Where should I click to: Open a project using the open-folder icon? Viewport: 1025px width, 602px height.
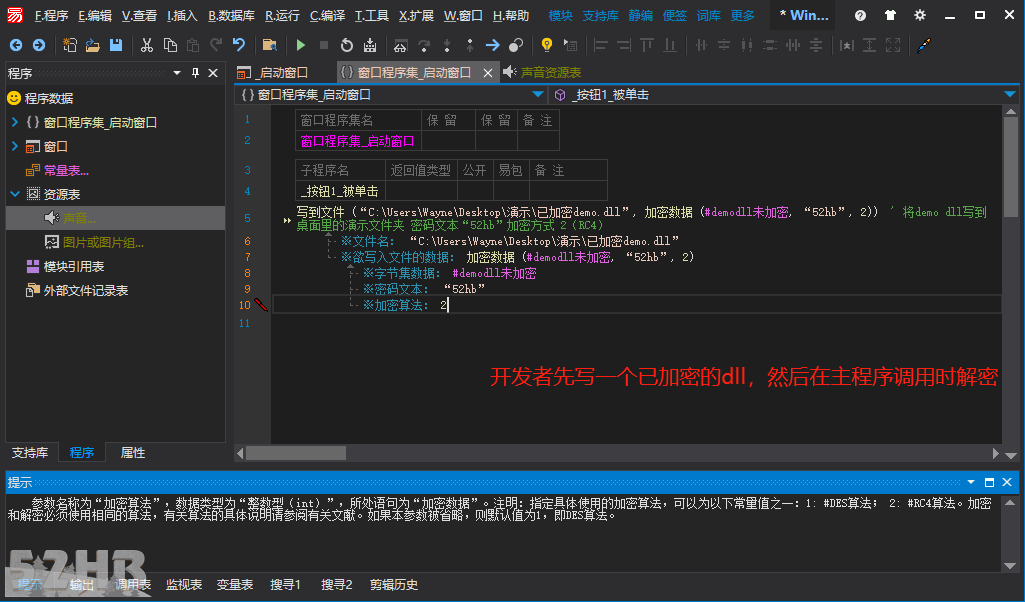(x=93, y=45)
